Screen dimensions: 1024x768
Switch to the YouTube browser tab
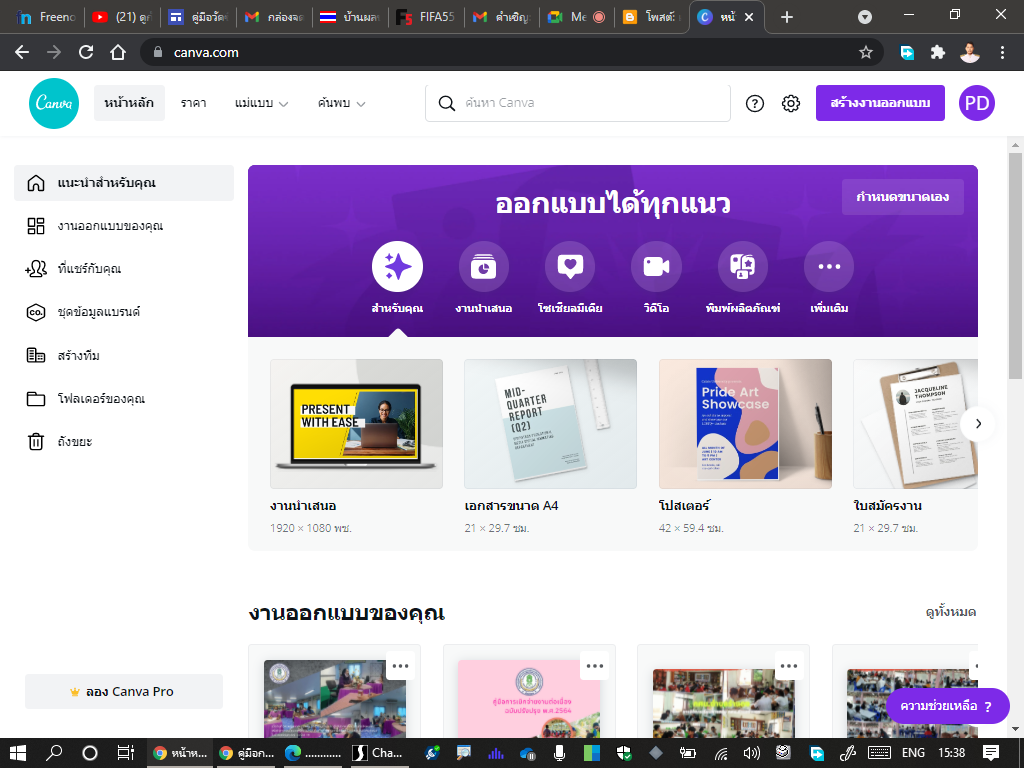[x=122, y=17]
